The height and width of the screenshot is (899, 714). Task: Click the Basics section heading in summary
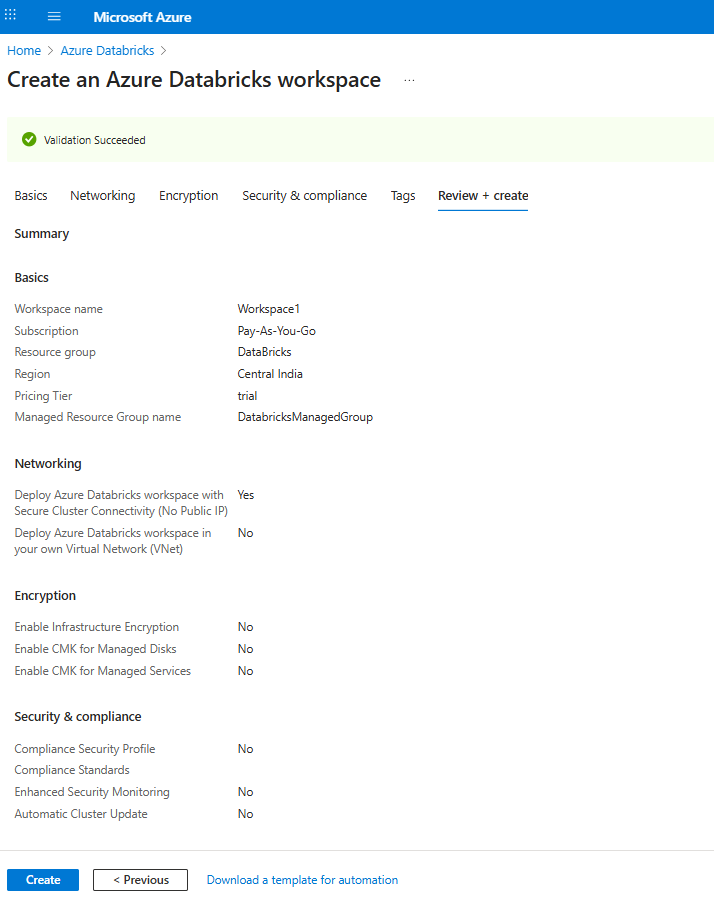coord(32,277)
